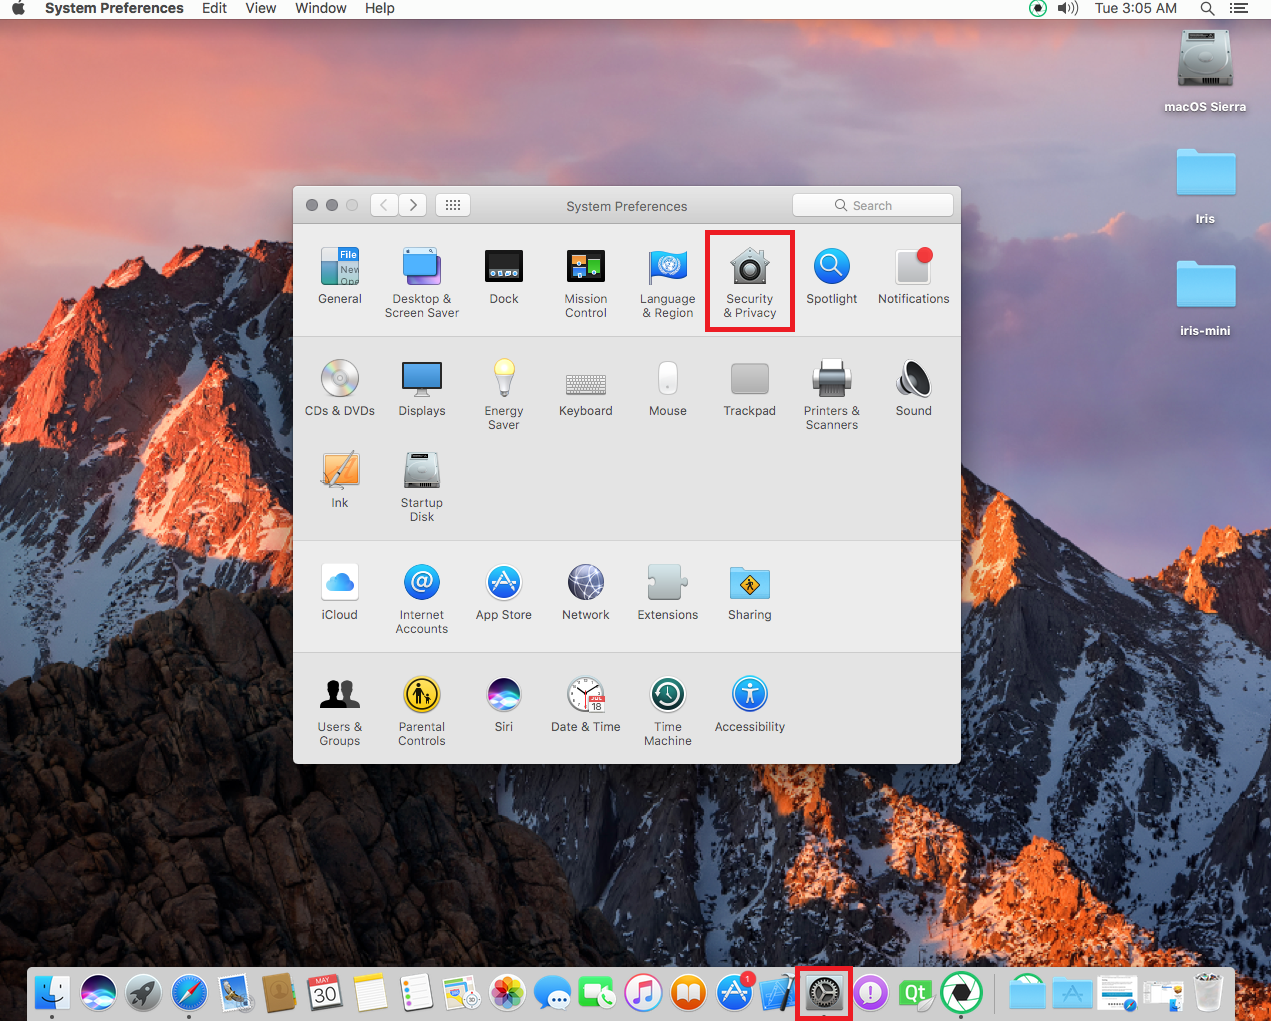The height and width of the screenshot is (1021, 1271).
Task: Select the macOS Sierra disk on desktop
Action: (x=1205, y=71)
